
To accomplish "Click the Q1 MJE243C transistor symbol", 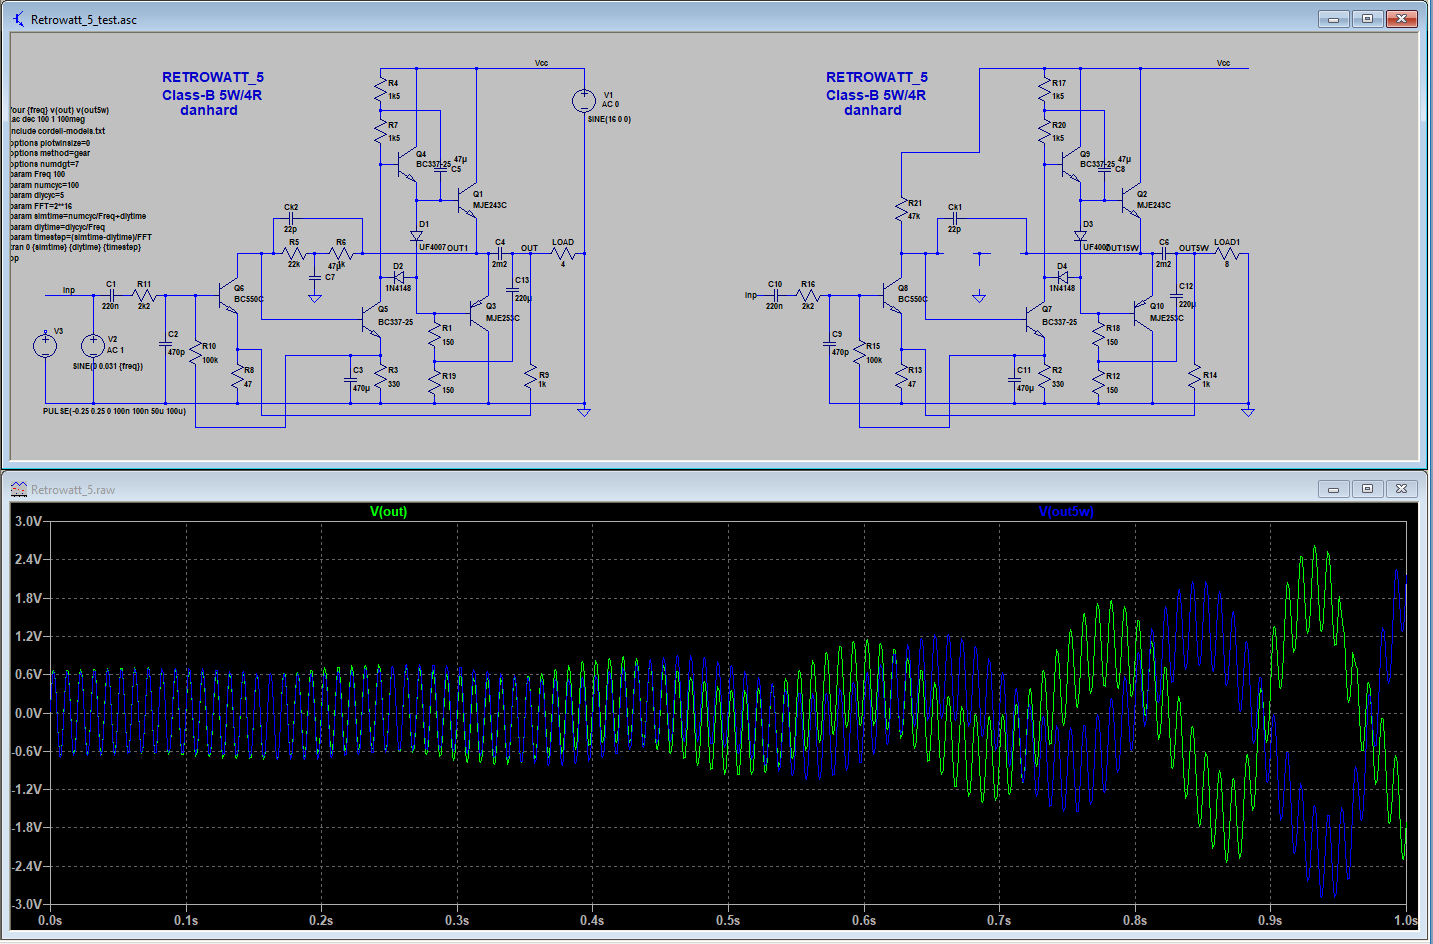I will coord(463,203).
